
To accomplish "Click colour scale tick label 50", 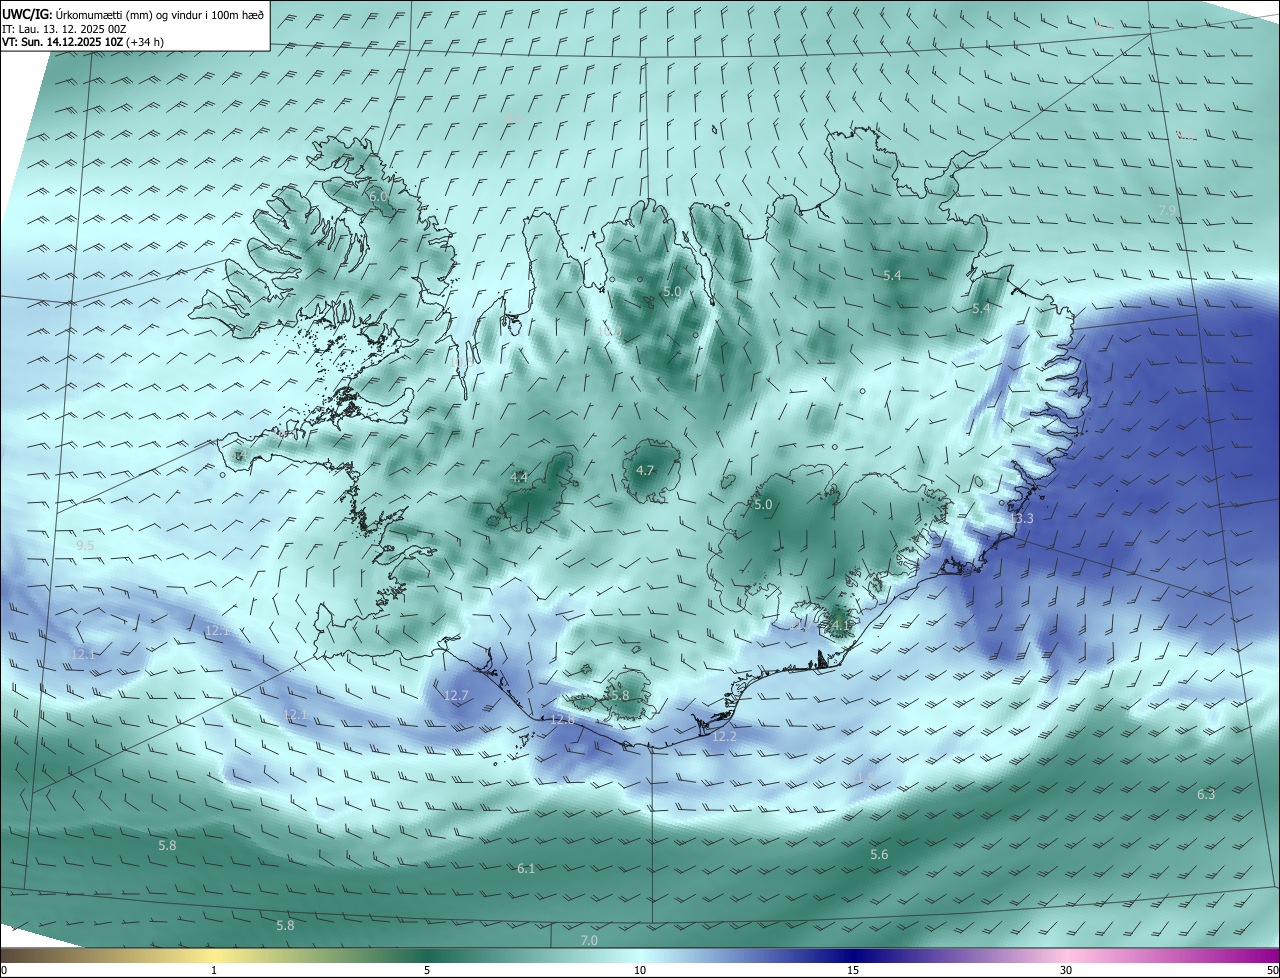I will 1272,970.
